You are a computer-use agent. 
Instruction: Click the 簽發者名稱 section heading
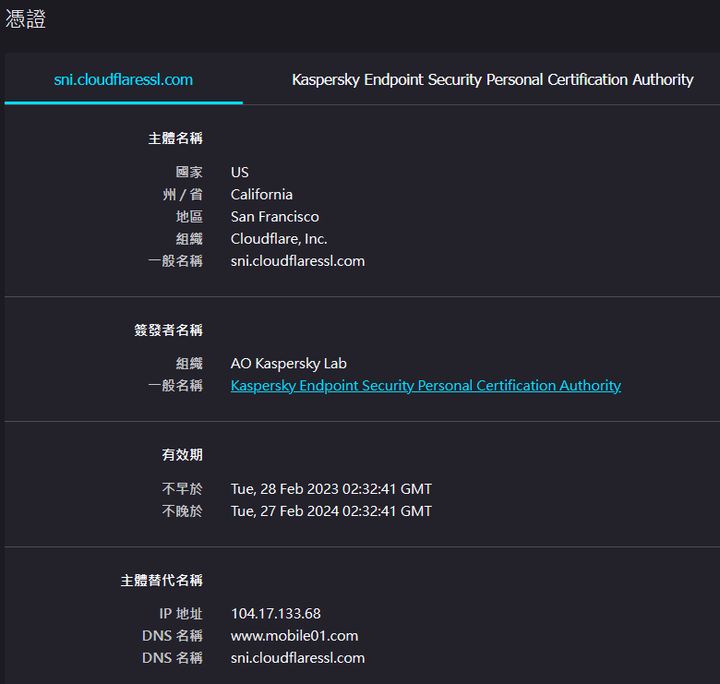169,330
